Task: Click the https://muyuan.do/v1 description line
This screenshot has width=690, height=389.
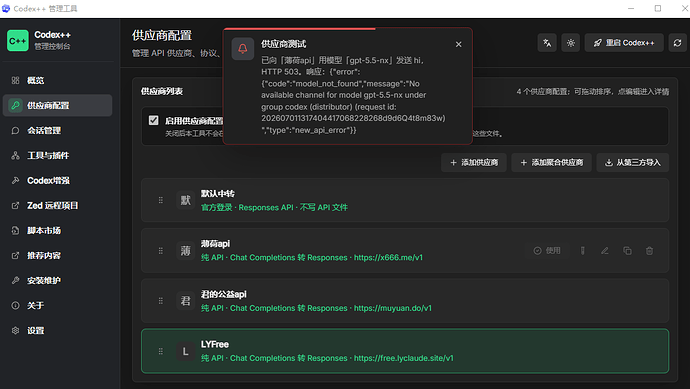Action: point(316,308)
